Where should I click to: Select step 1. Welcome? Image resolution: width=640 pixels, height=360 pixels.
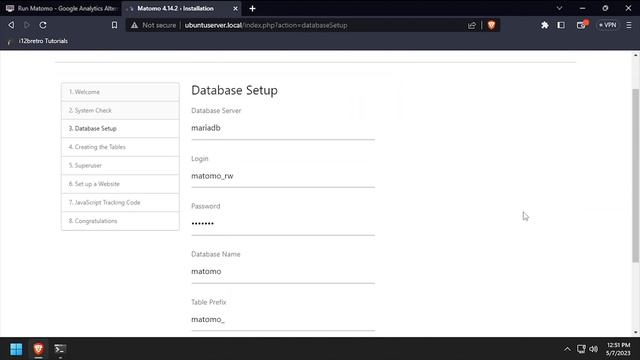tap(120, 92)
